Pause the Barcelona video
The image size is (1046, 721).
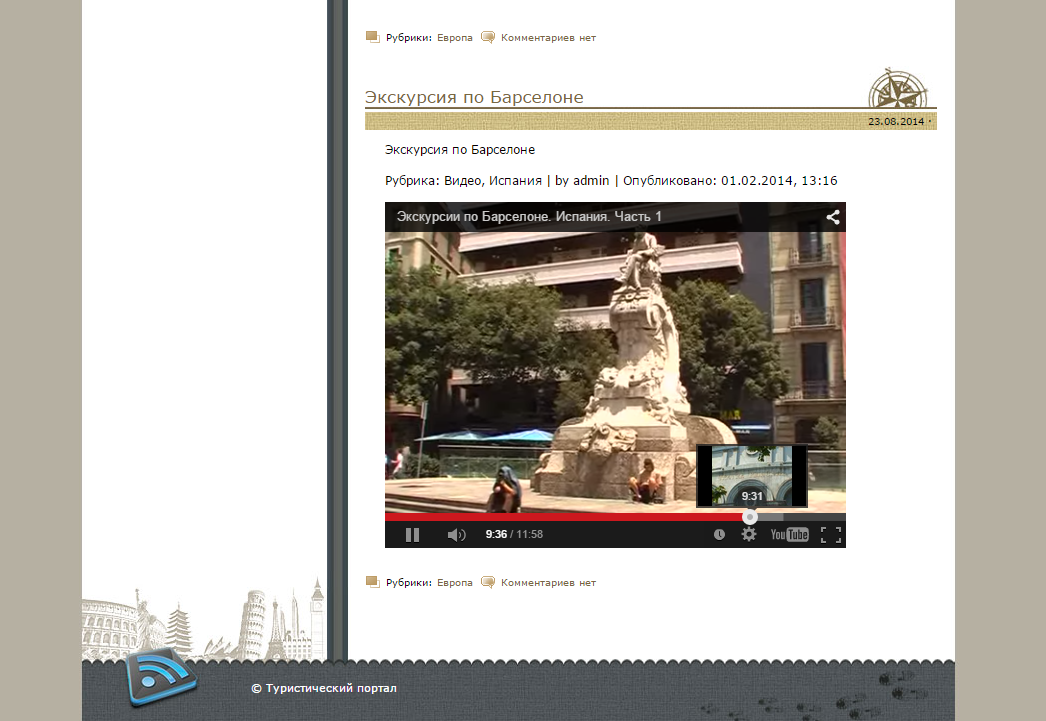click(412, 535)
